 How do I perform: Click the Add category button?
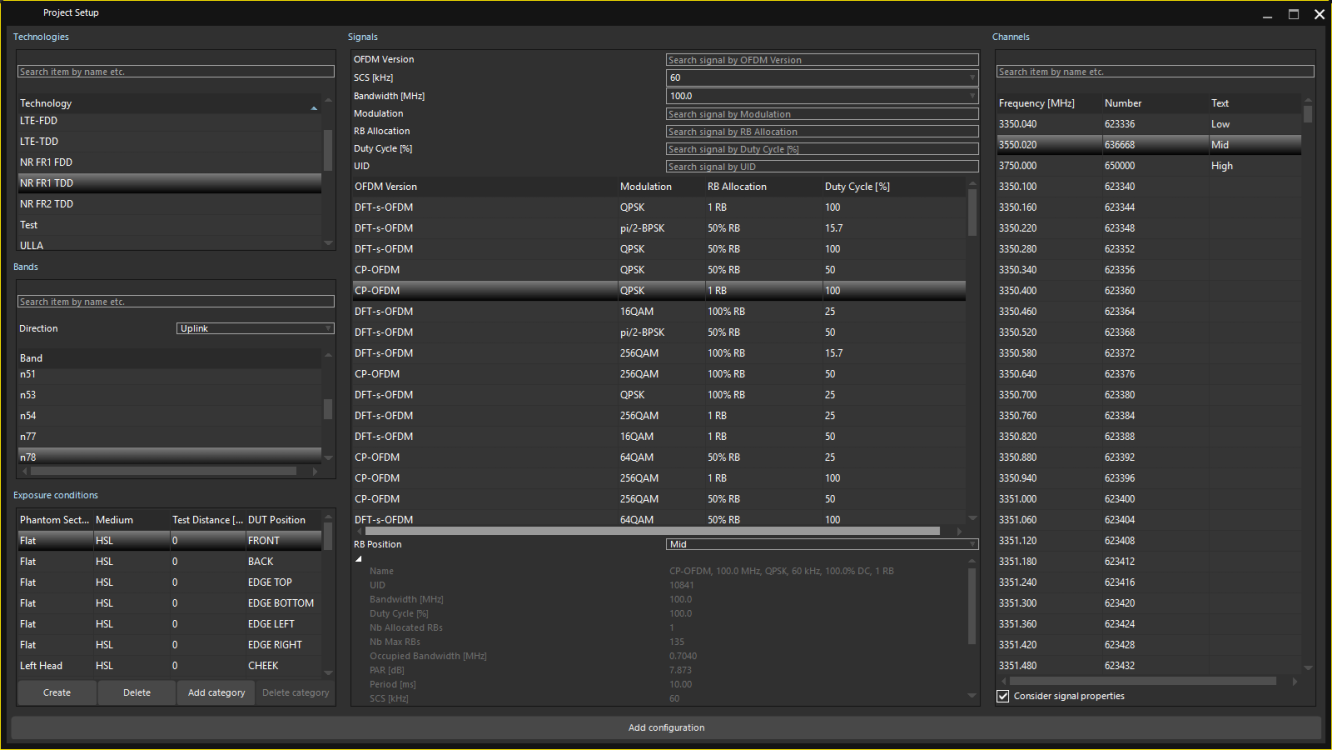[215, 692]
